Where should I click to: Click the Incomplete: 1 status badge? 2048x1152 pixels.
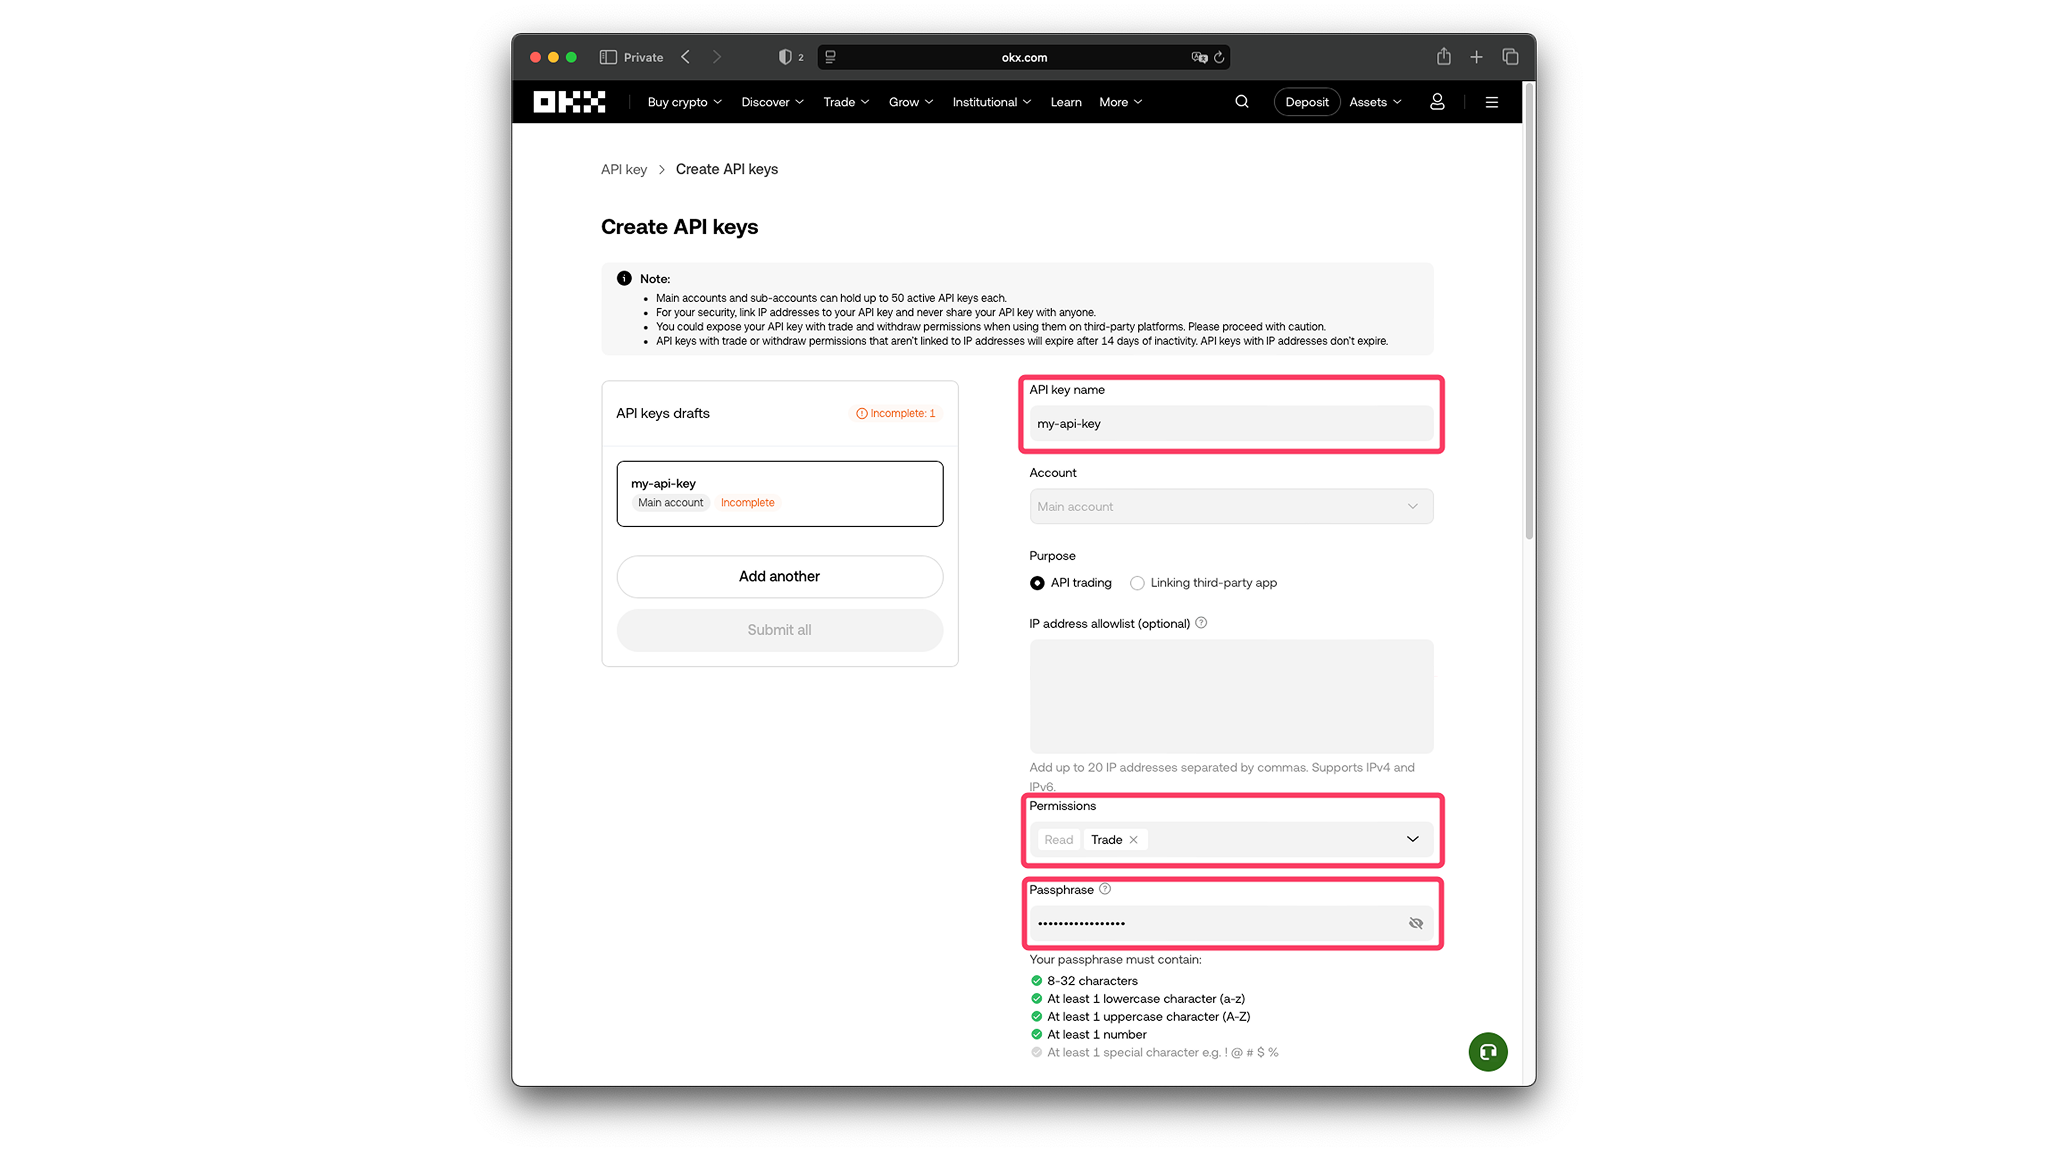pyautogui.click(x=896, y=413)
